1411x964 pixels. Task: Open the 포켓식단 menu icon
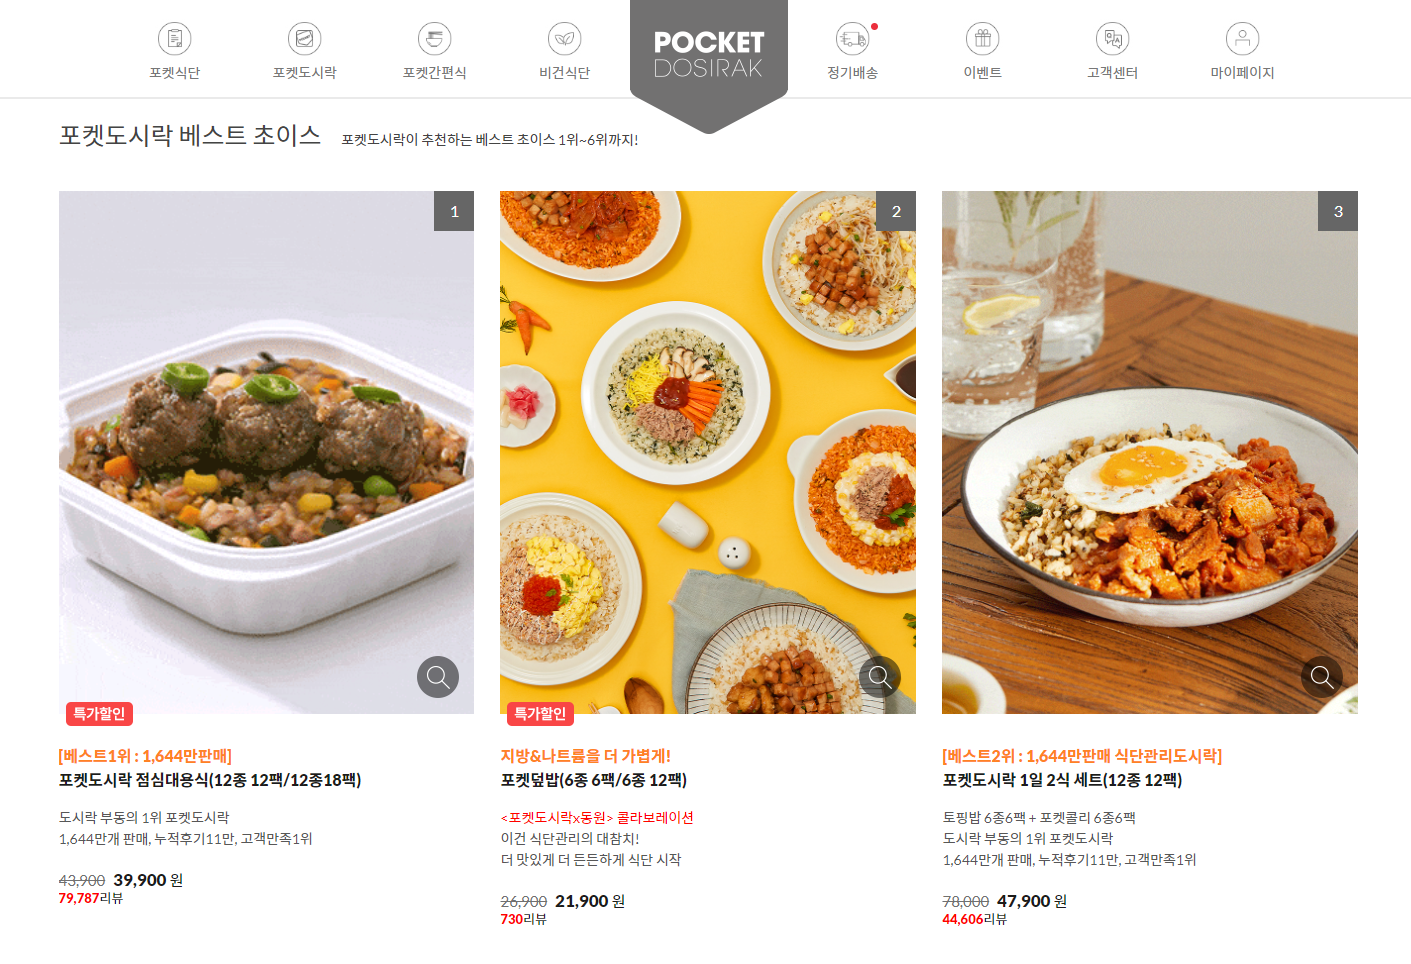pos(175,39)
